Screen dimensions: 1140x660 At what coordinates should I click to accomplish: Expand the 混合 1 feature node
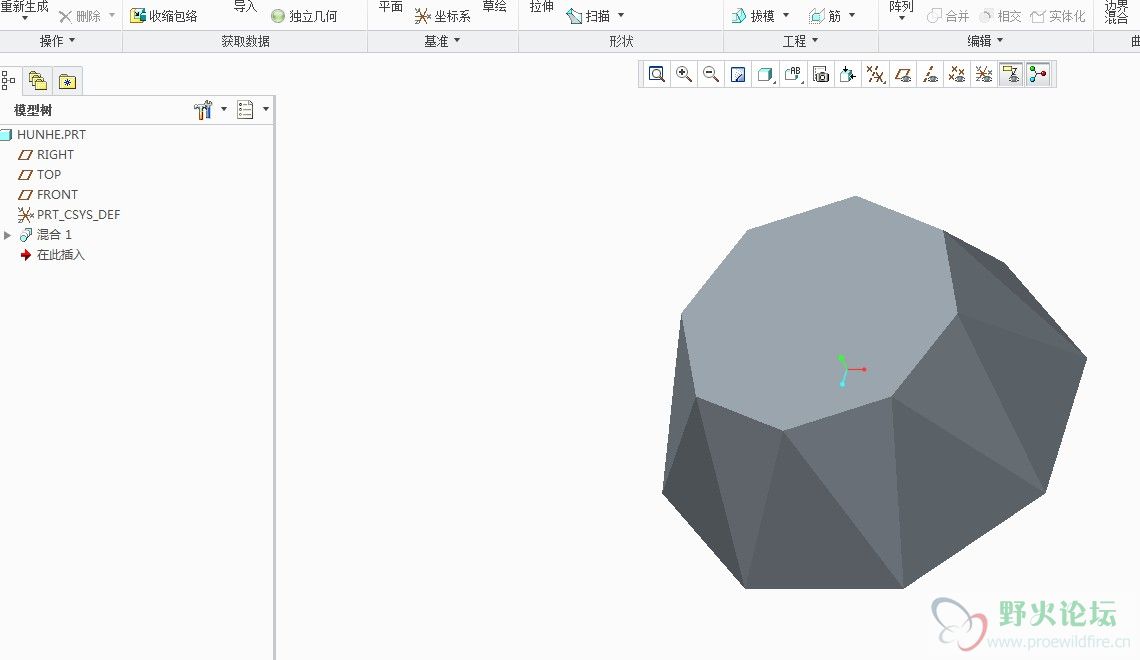click(7, 235)
